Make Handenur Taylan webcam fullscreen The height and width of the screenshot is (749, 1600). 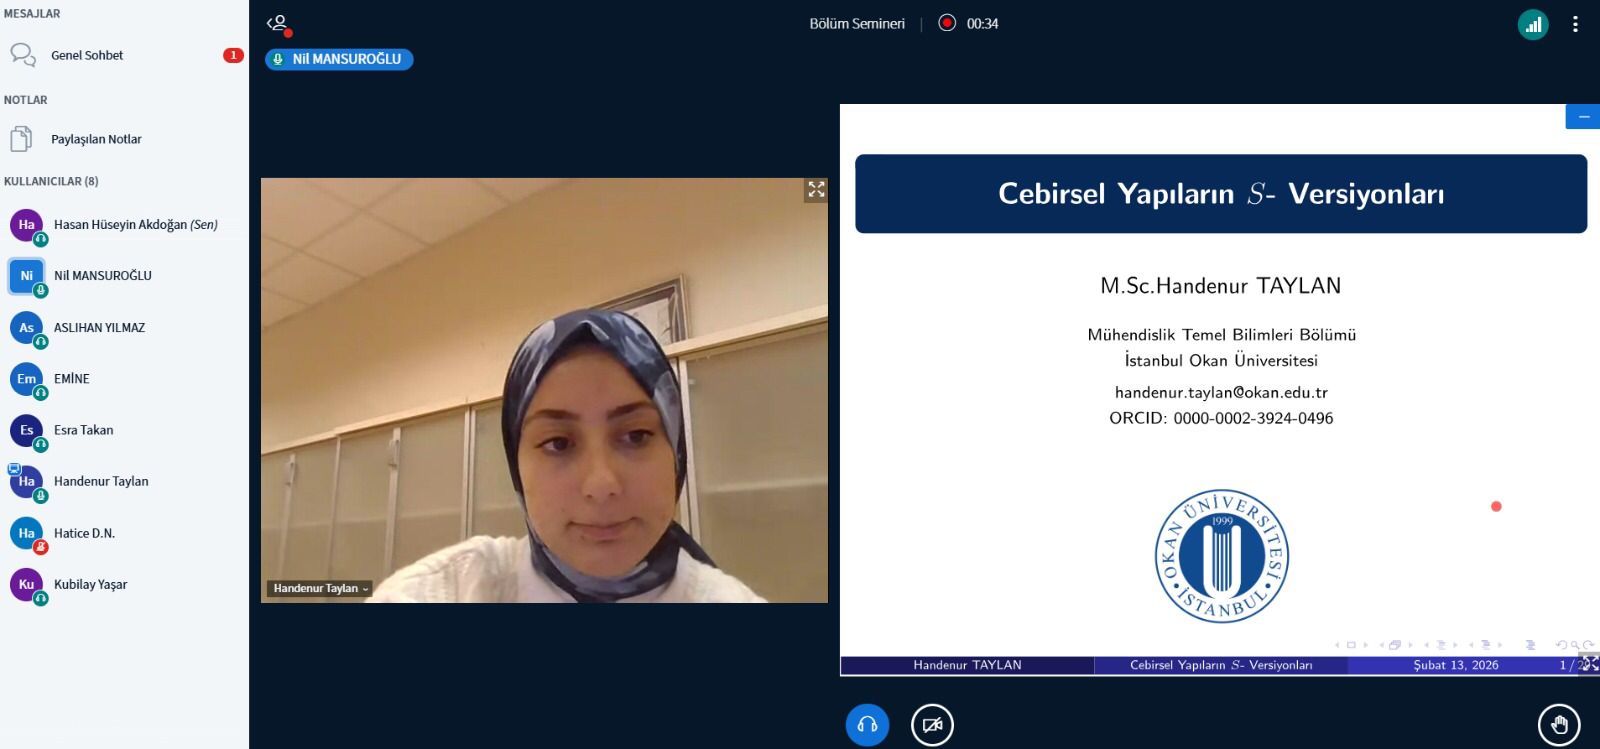pos(816,189)
